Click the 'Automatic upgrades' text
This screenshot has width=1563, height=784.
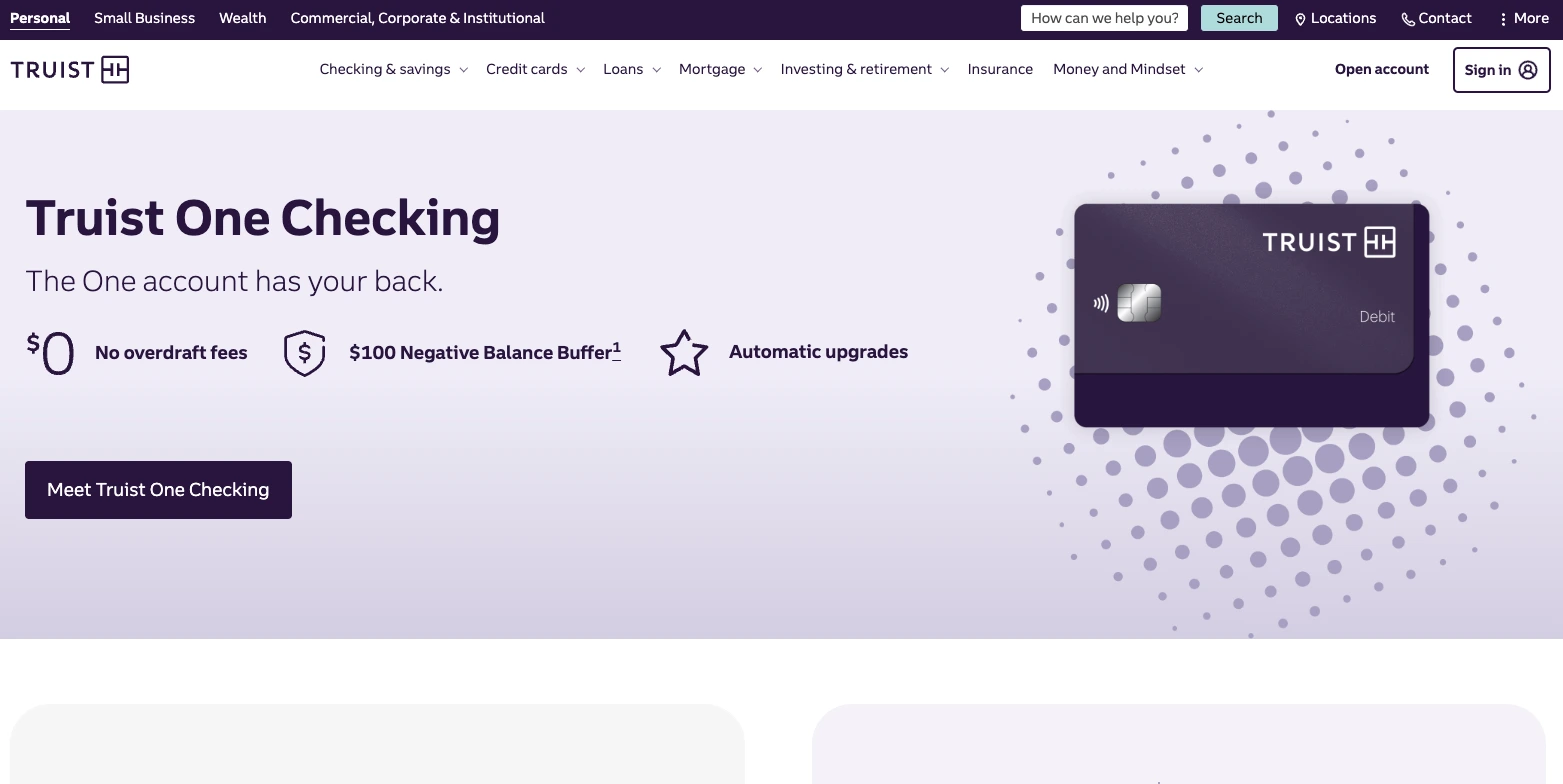pos(818,352)
